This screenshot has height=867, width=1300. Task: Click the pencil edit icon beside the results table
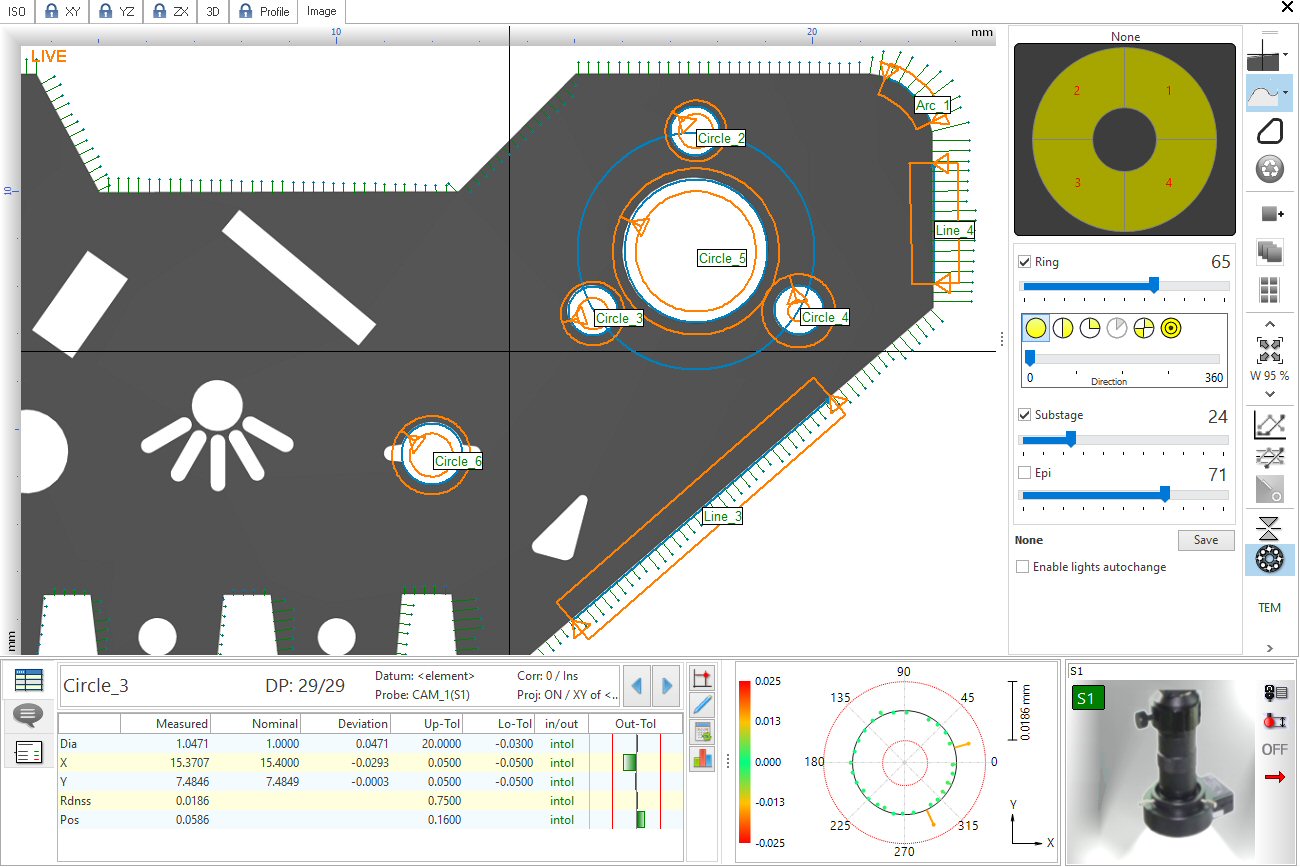click(701, 703)
